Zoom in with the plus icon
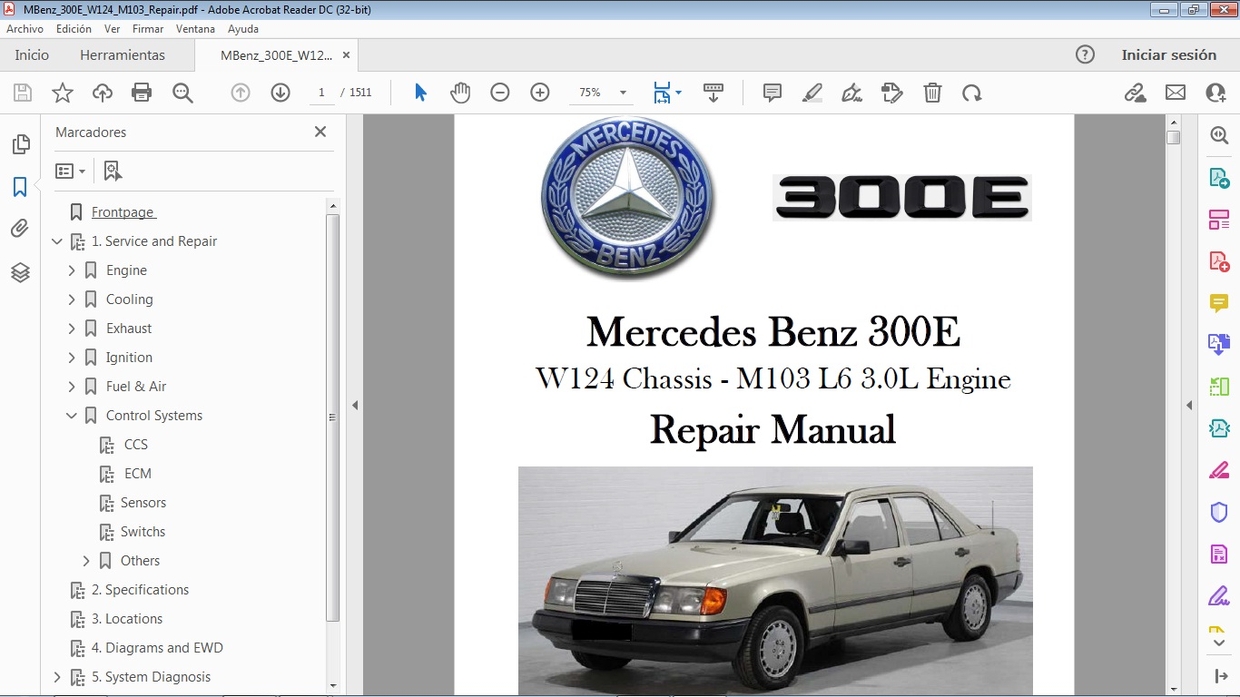 (x=540, y=93)
